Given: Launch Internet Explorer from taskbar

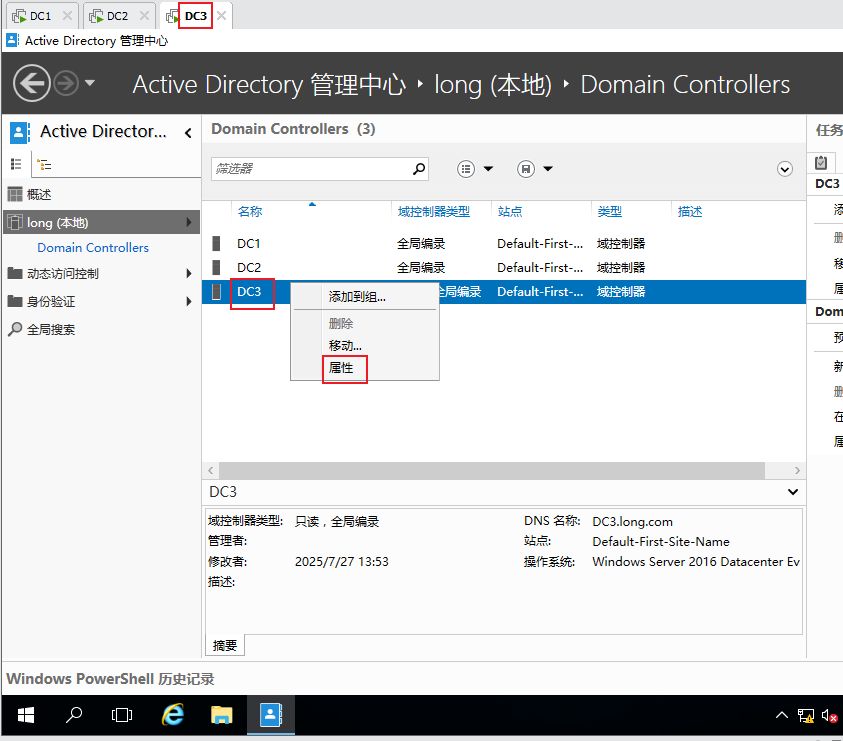Looking at the screenshot, I should [173, 715].
